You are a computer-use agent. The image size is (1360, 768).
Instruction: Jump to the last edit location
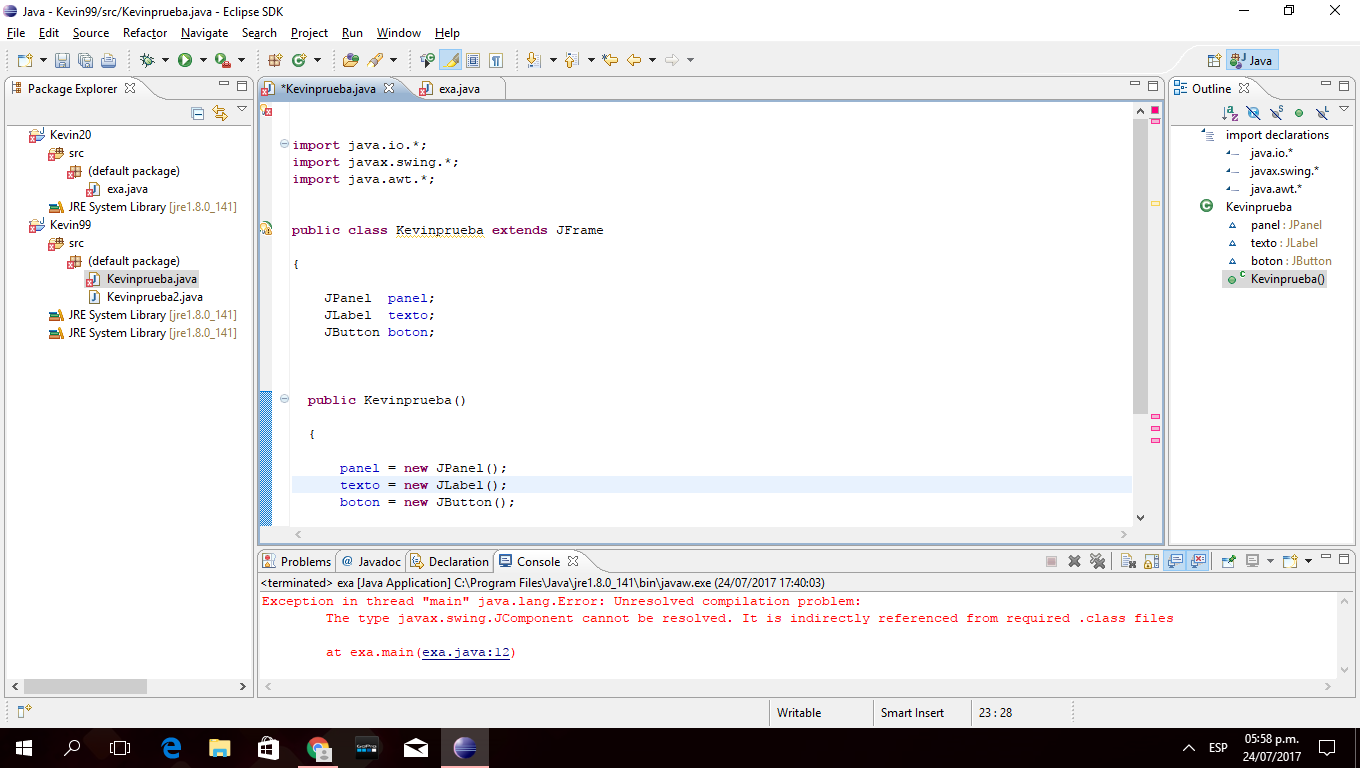tap(610, 60)
